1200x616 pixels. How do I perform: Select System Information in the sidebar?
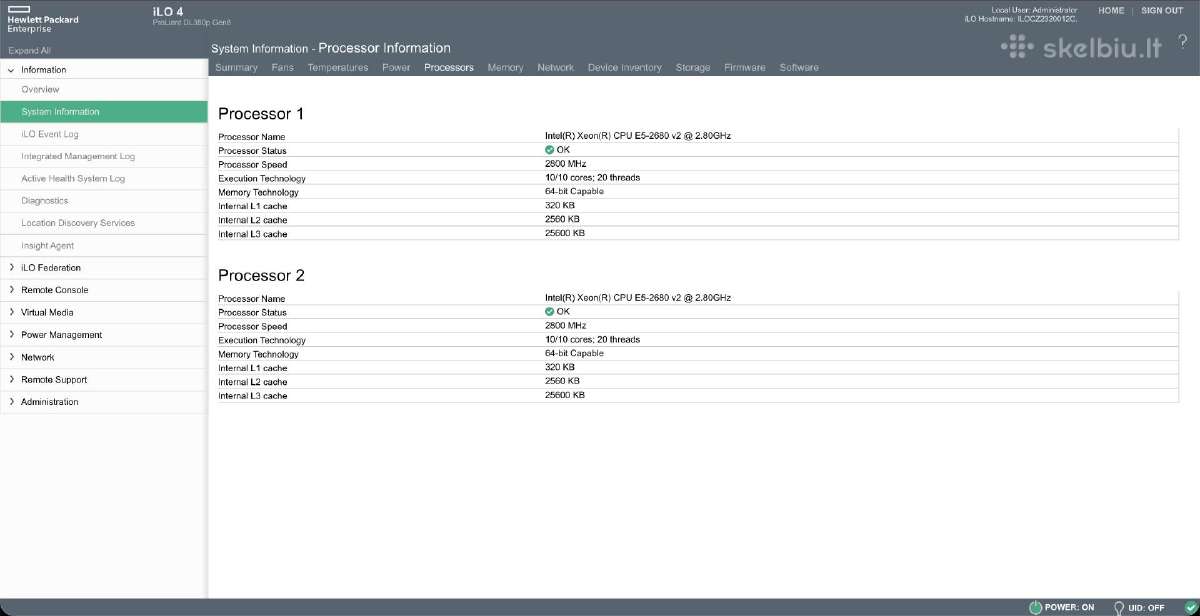coord(104,112)
